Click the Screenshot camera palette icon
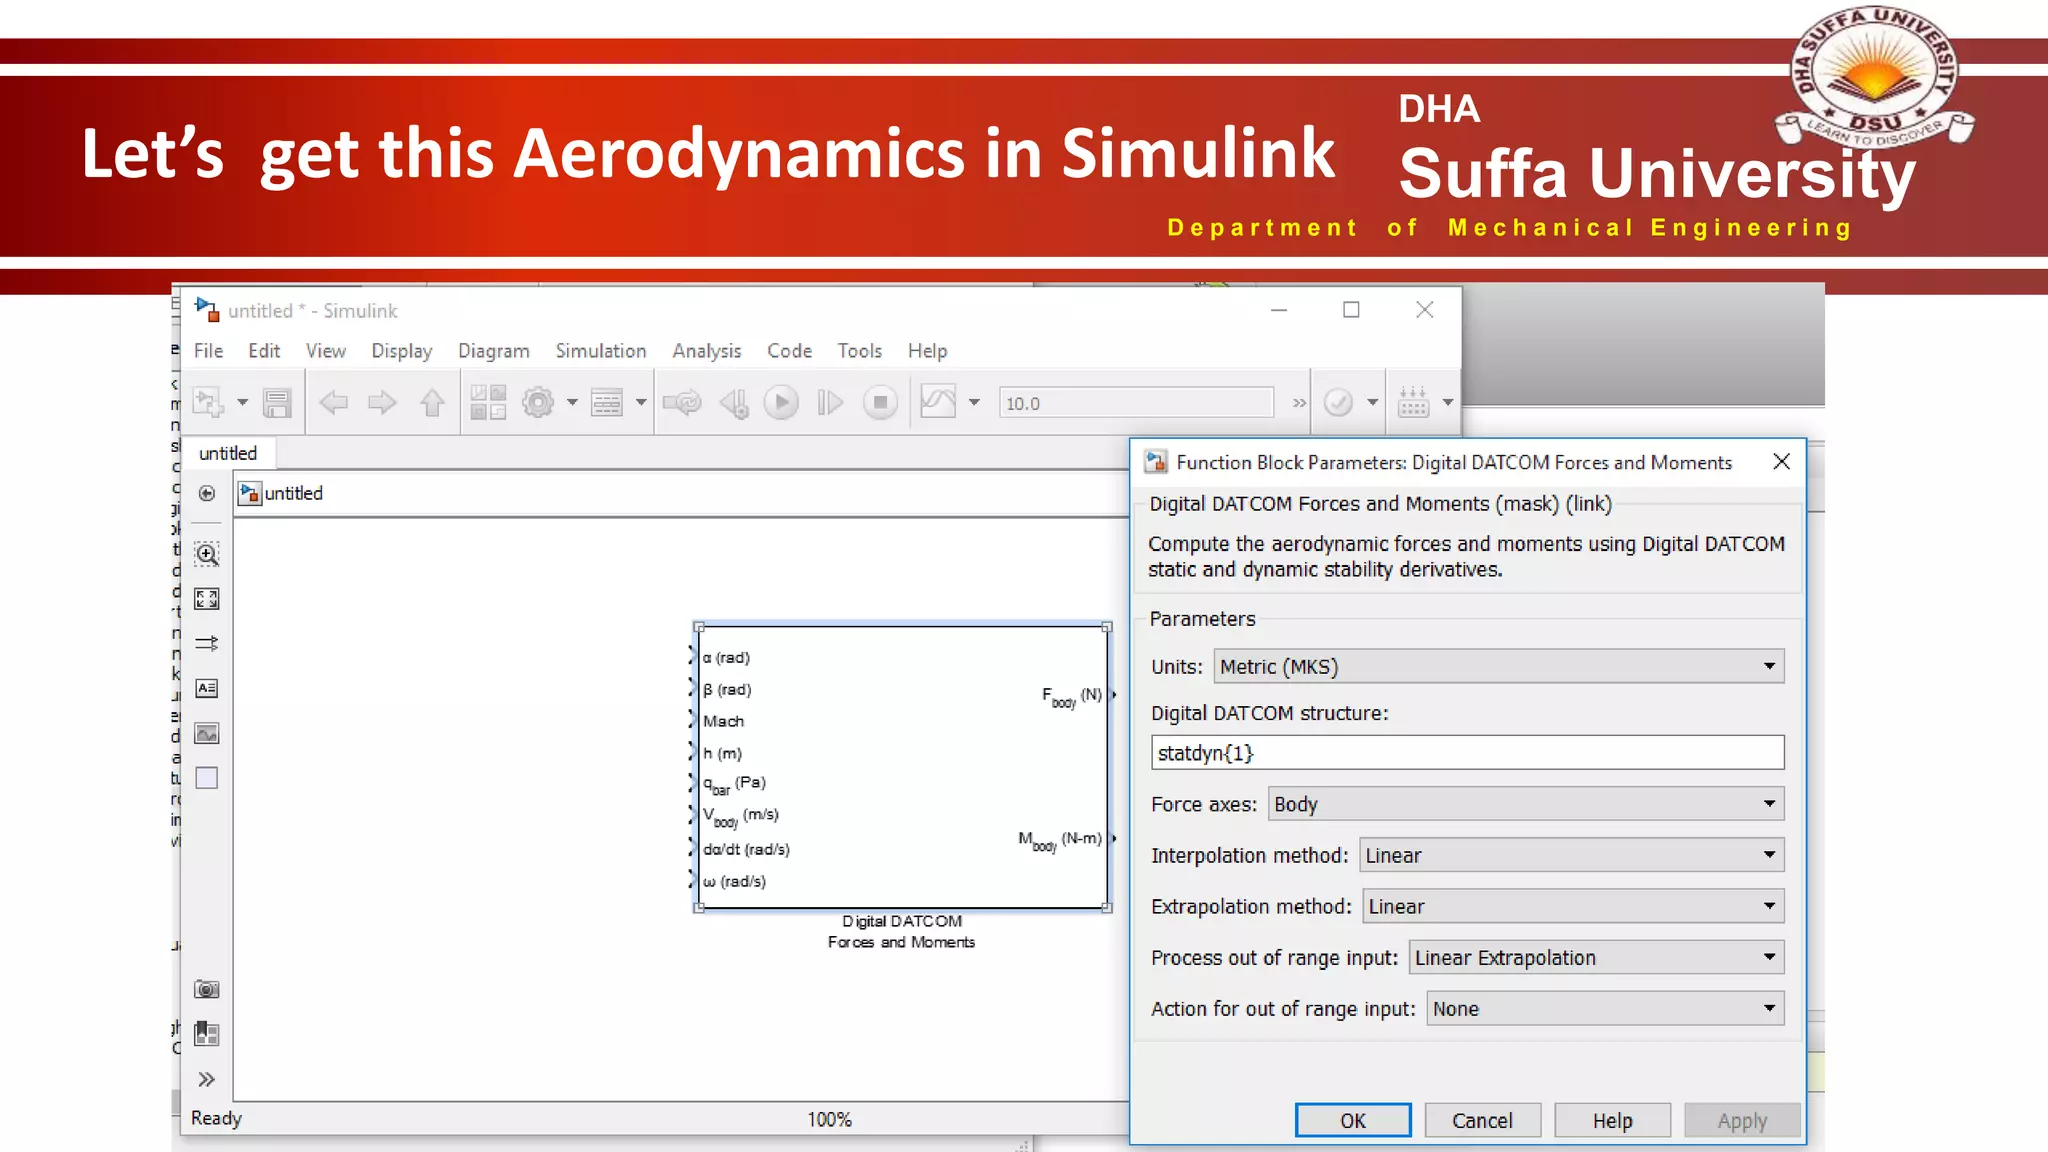This screenshot has height=1152, width=2048. [x=207, y=989]
